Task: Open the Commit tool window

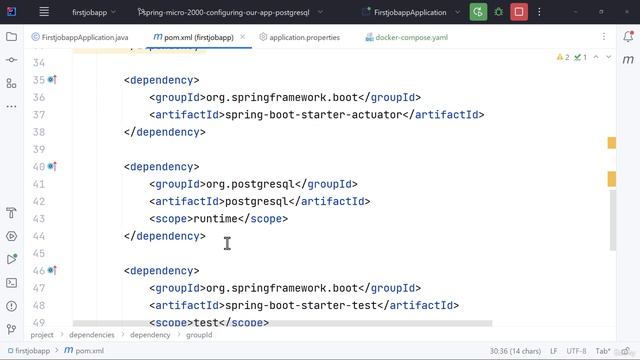Action: pyautogui.click(x=11, y=60)
